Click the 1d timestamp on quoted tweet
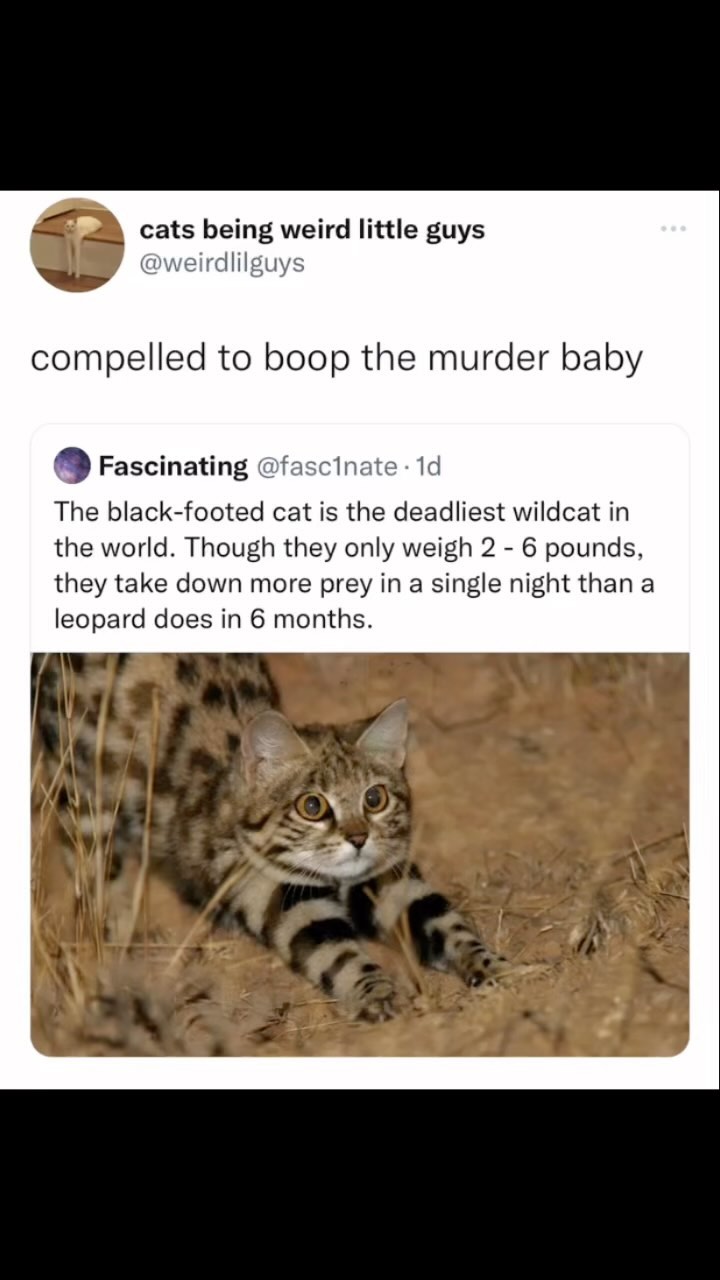Image resolution: width=720 pixels, height=1280 pixels. pos(429,466)
